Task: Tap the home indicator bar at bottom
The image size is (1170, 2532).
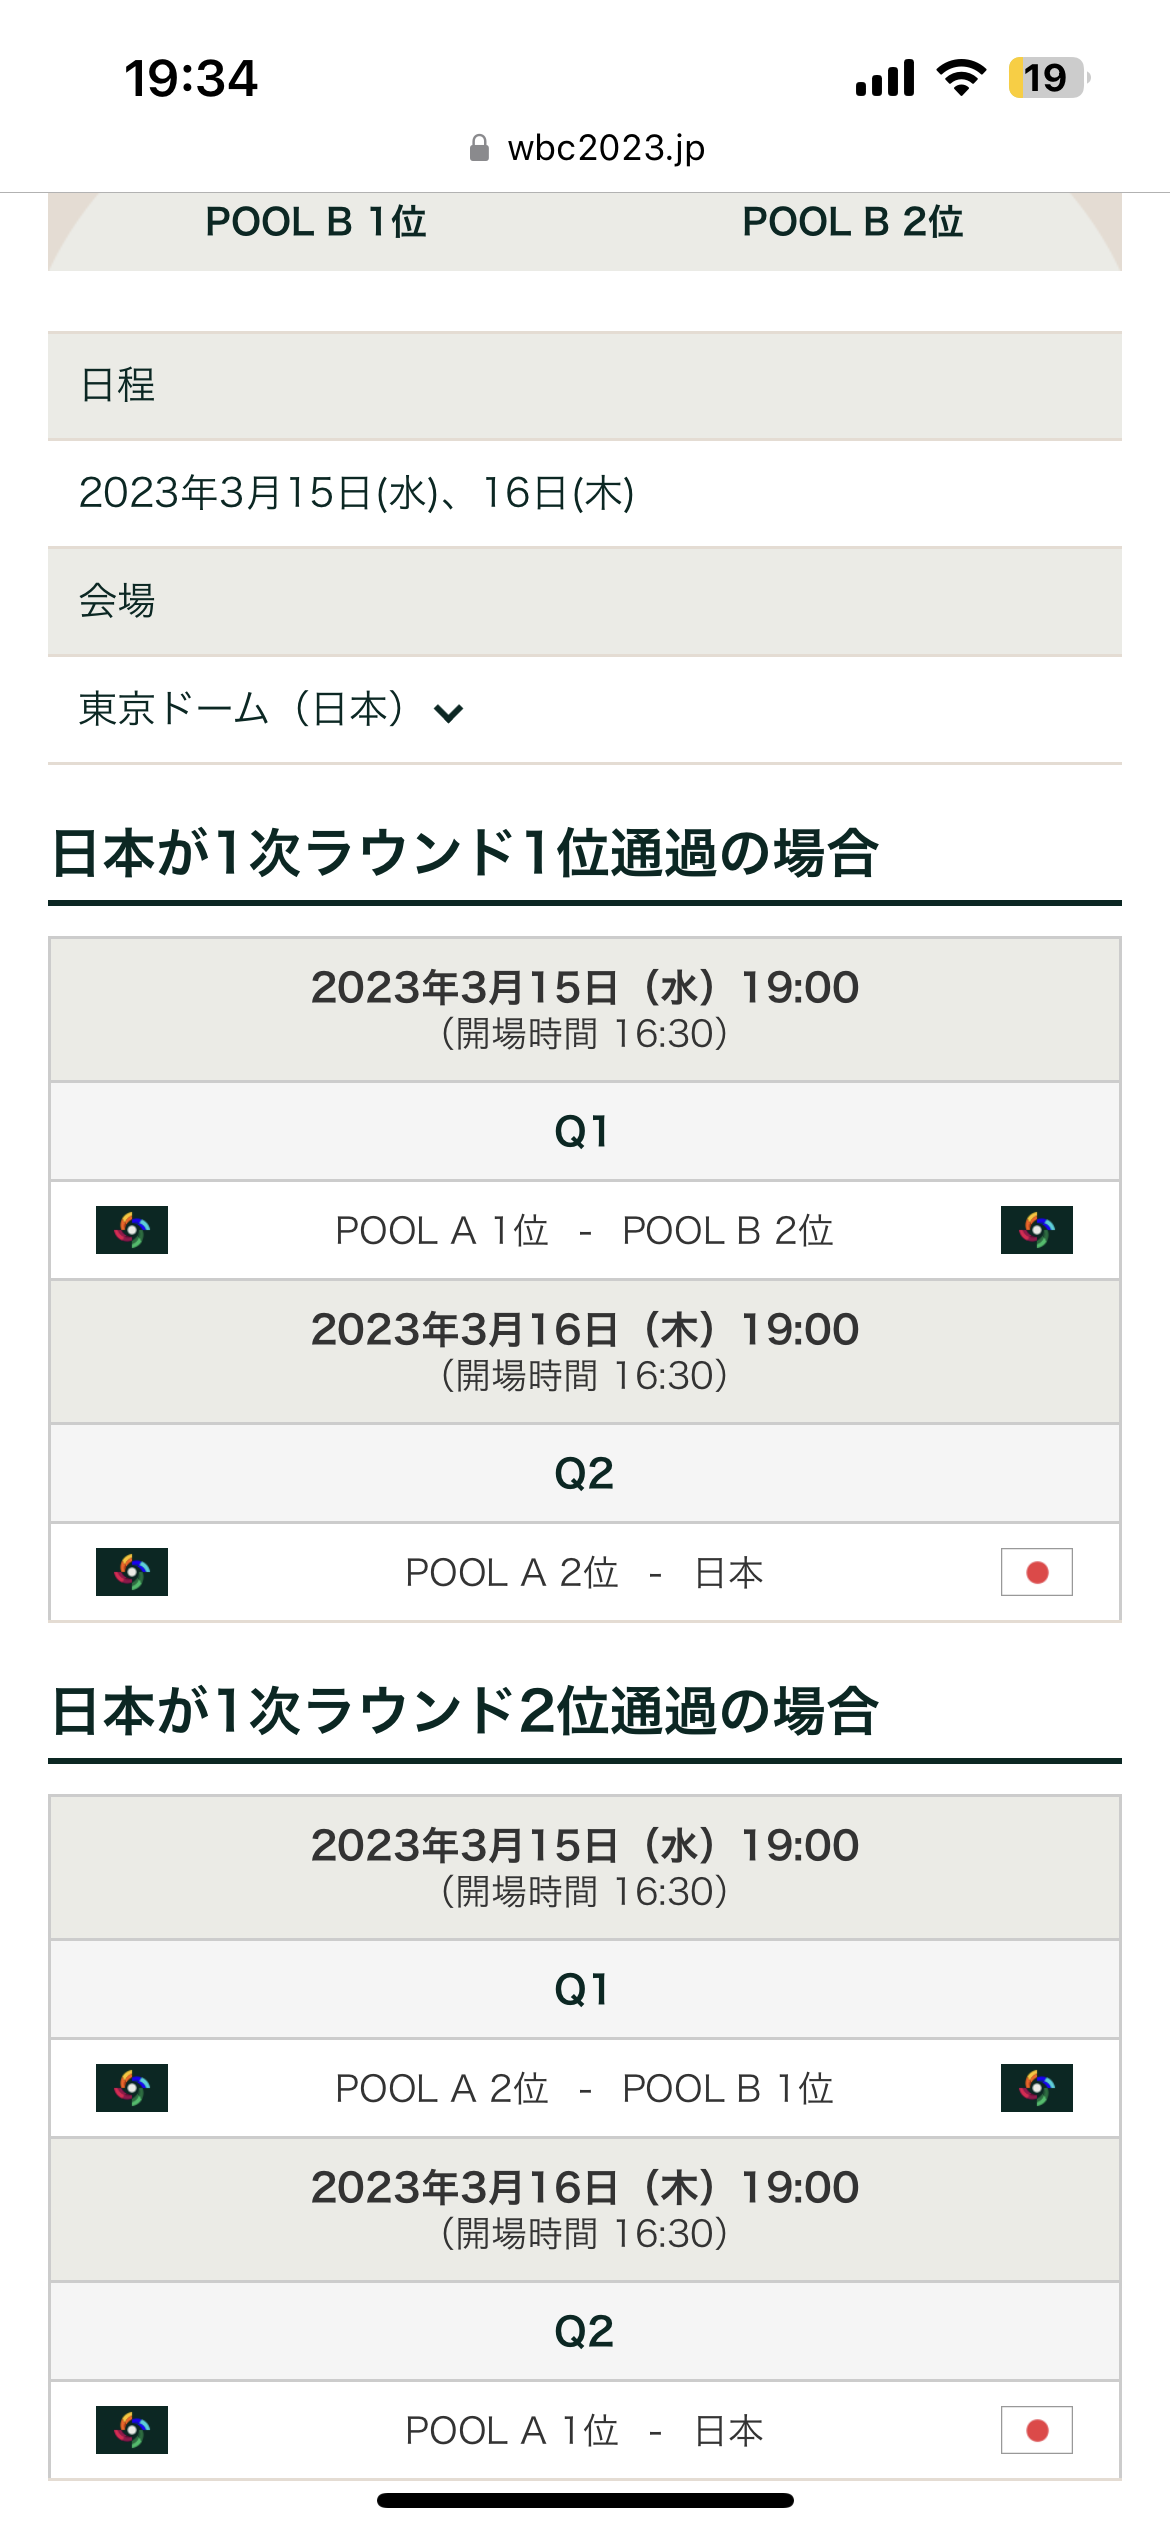Action: tap(585, 2500)
